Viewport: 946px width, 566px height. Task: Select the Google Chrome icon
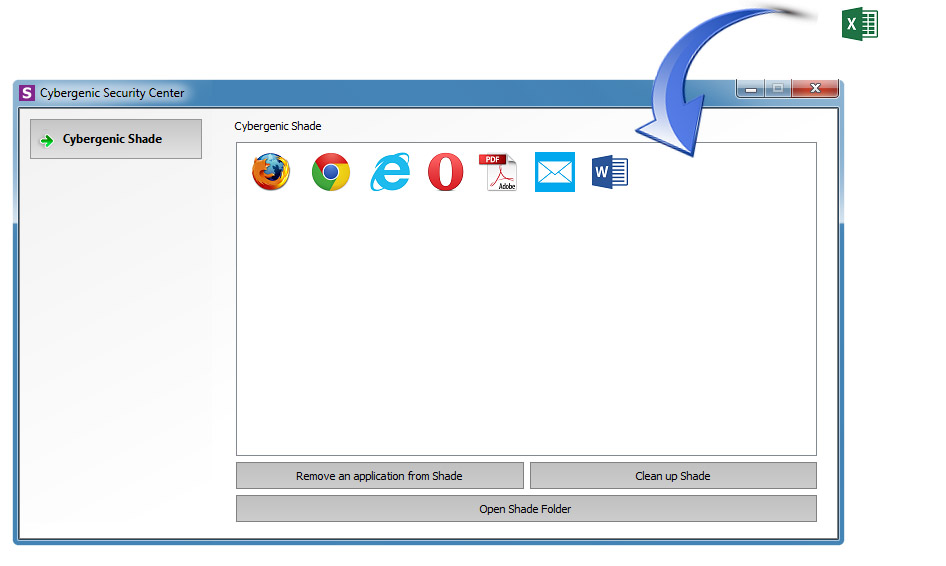coord(330,172)
